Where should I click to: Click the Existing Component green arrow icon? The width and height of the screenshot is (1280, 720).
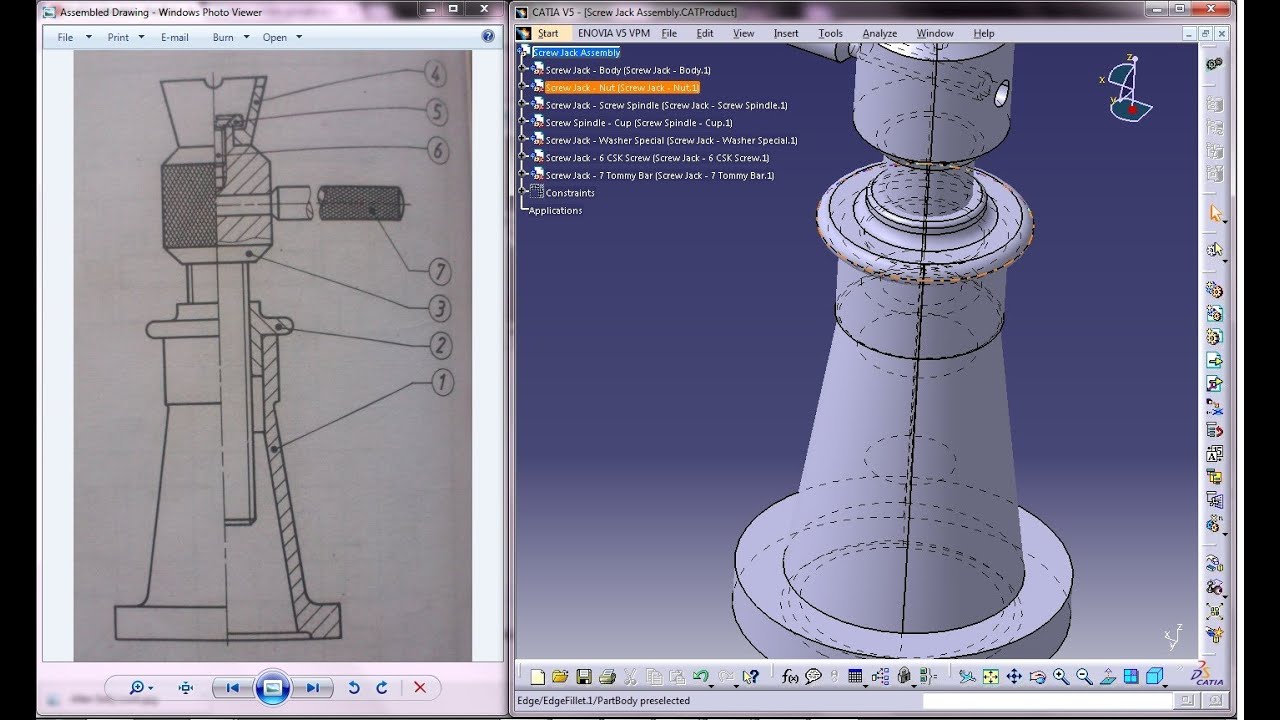pyautogui.click(x=1215, y=360)
